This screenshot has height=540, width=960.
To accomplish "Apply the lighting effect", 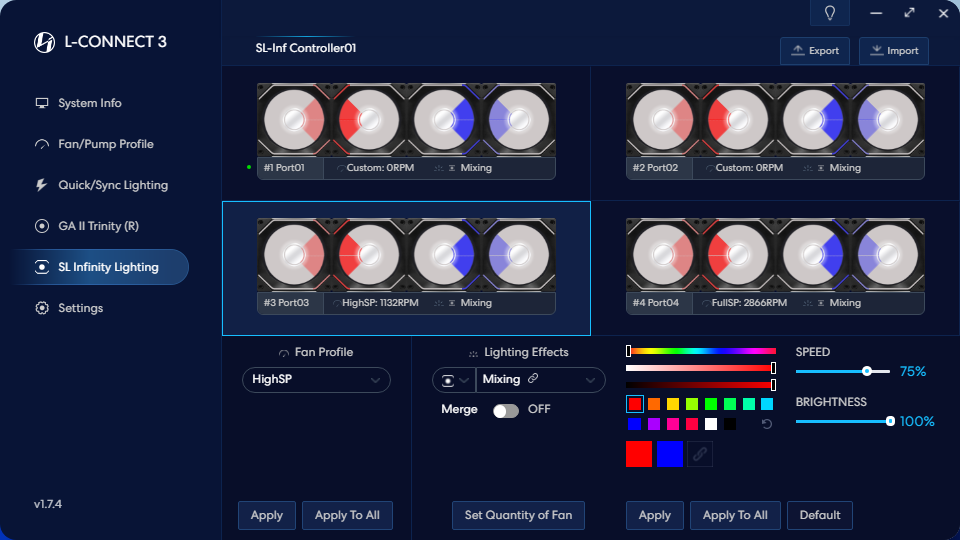I will pyautogui.click(x=654, y=515).
